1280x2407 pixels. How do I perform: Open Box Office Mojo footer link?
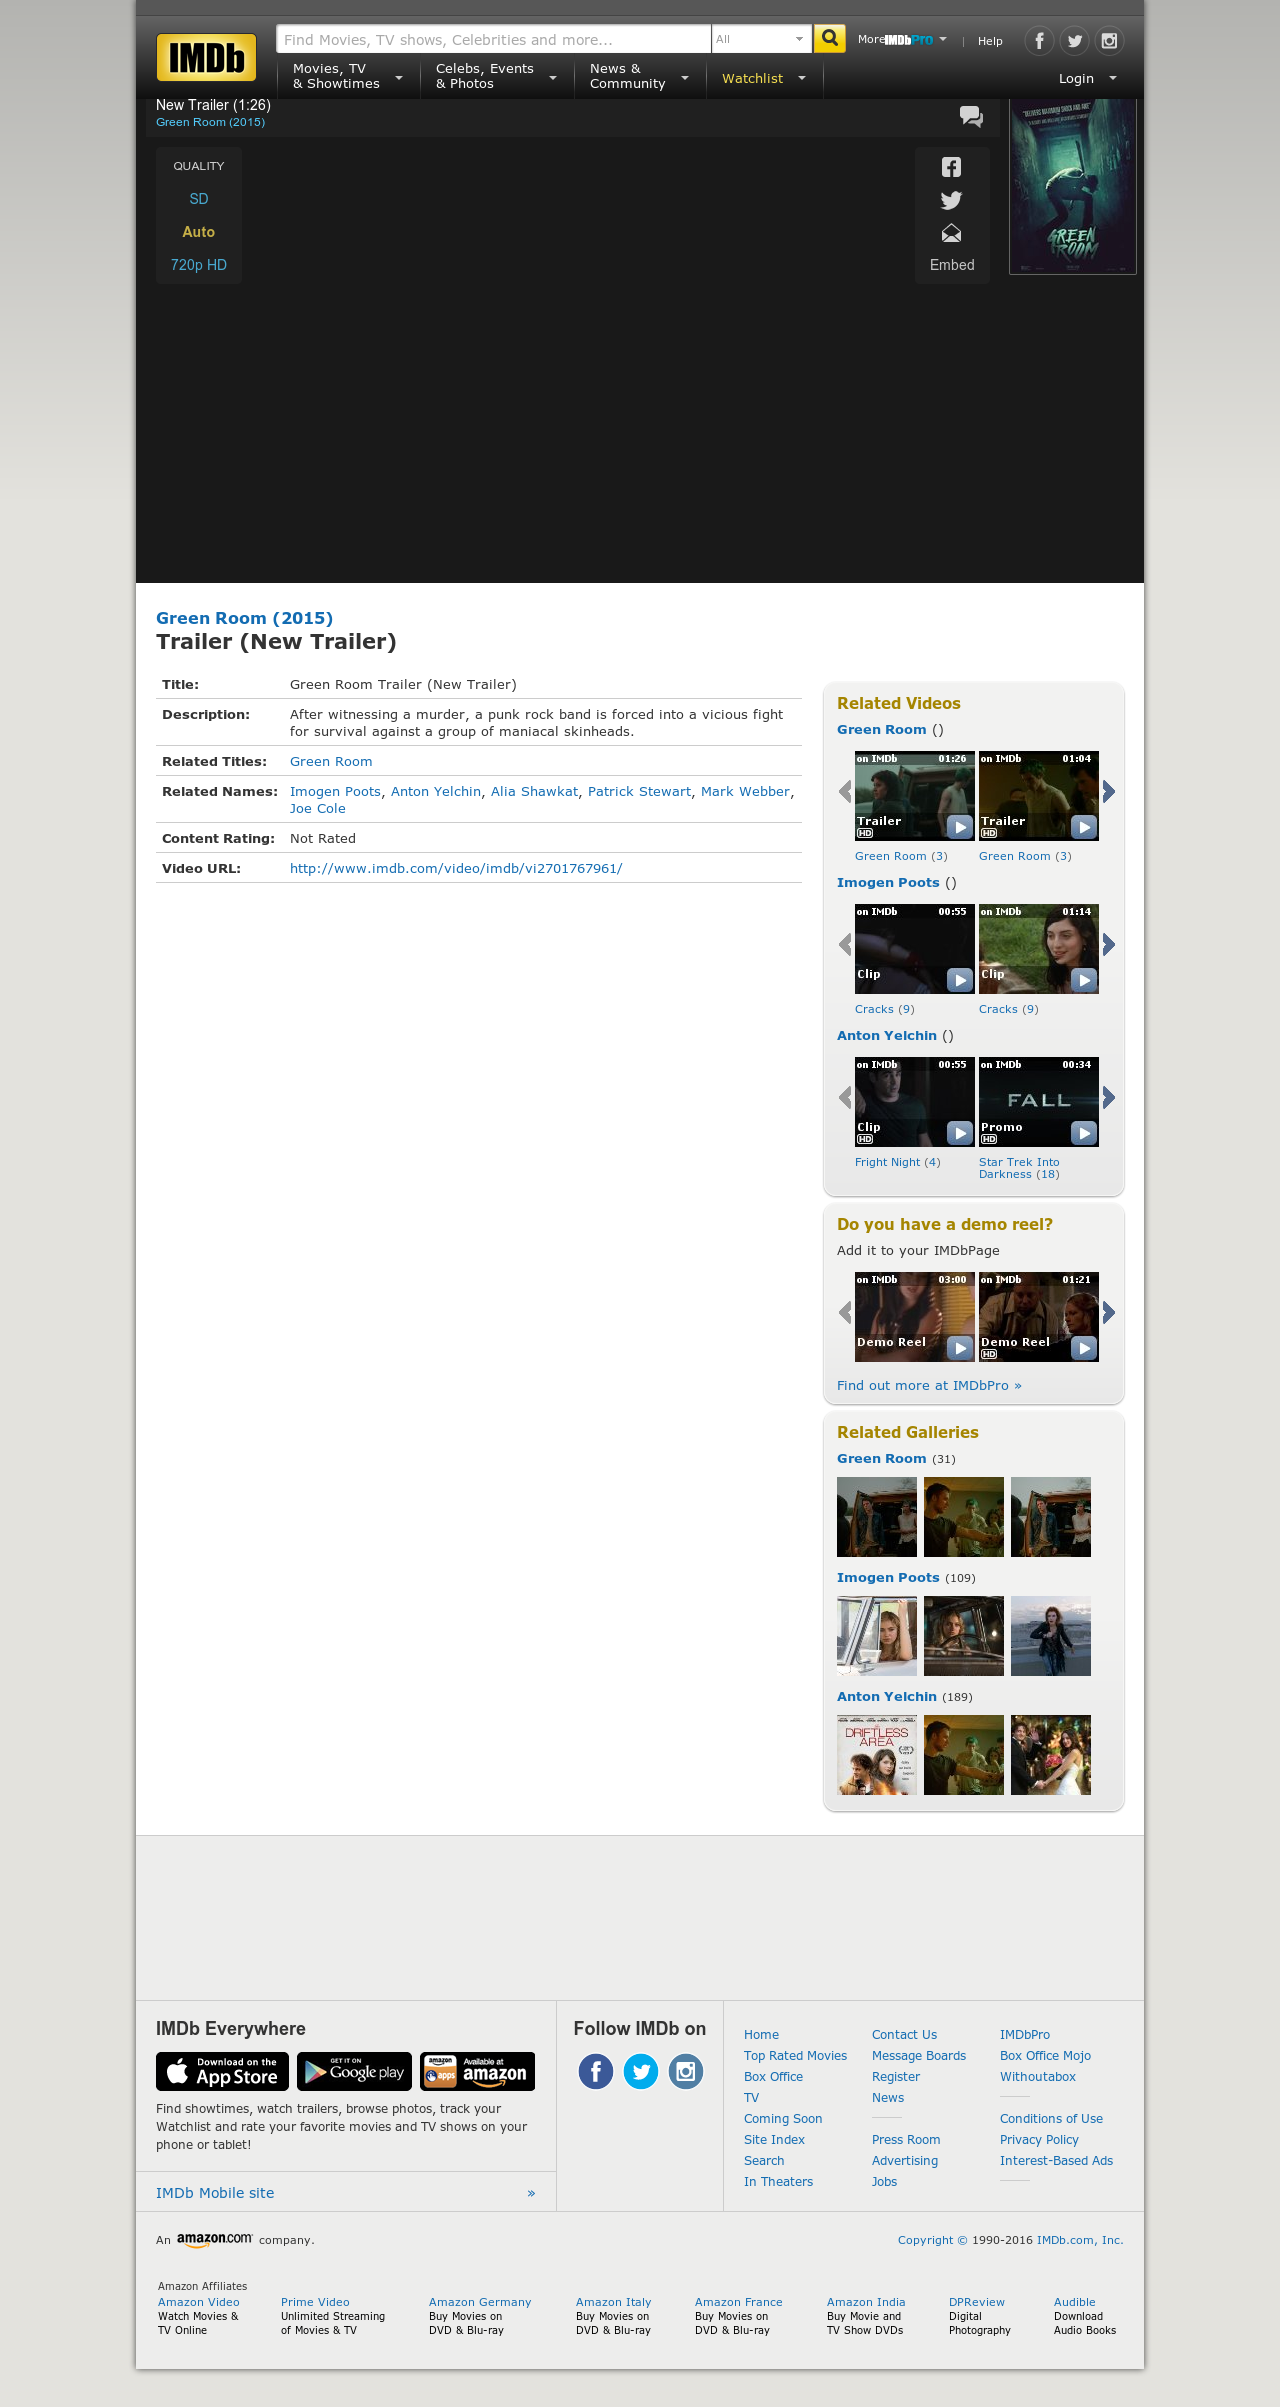point(1045,2056)
